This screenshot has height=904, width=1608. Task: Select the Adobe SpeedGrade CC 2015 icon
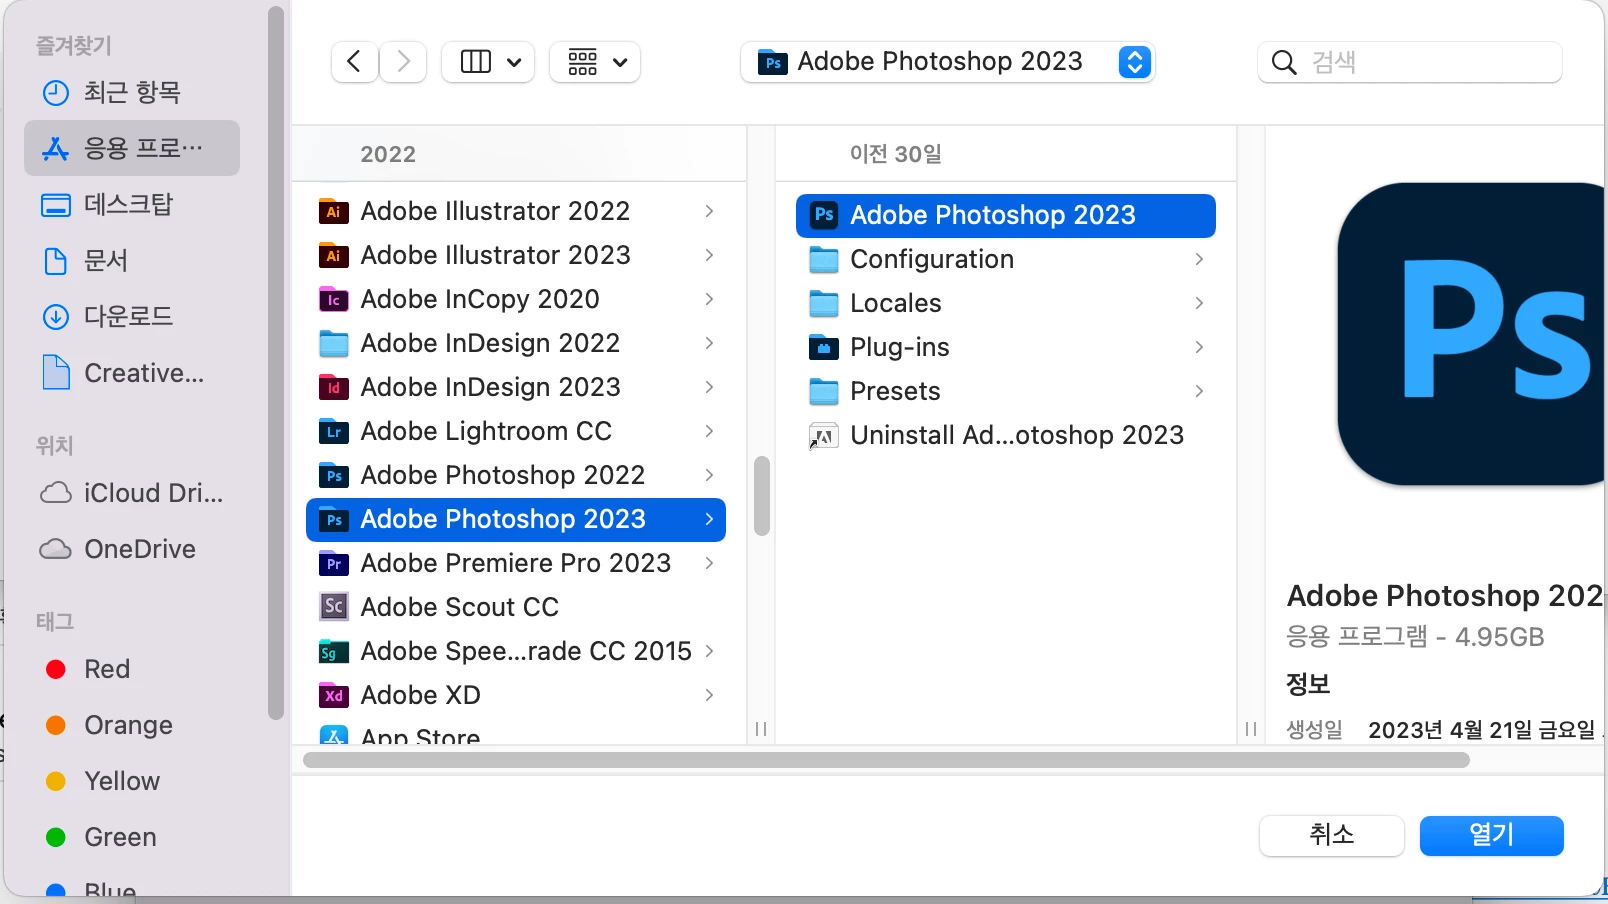334,651
